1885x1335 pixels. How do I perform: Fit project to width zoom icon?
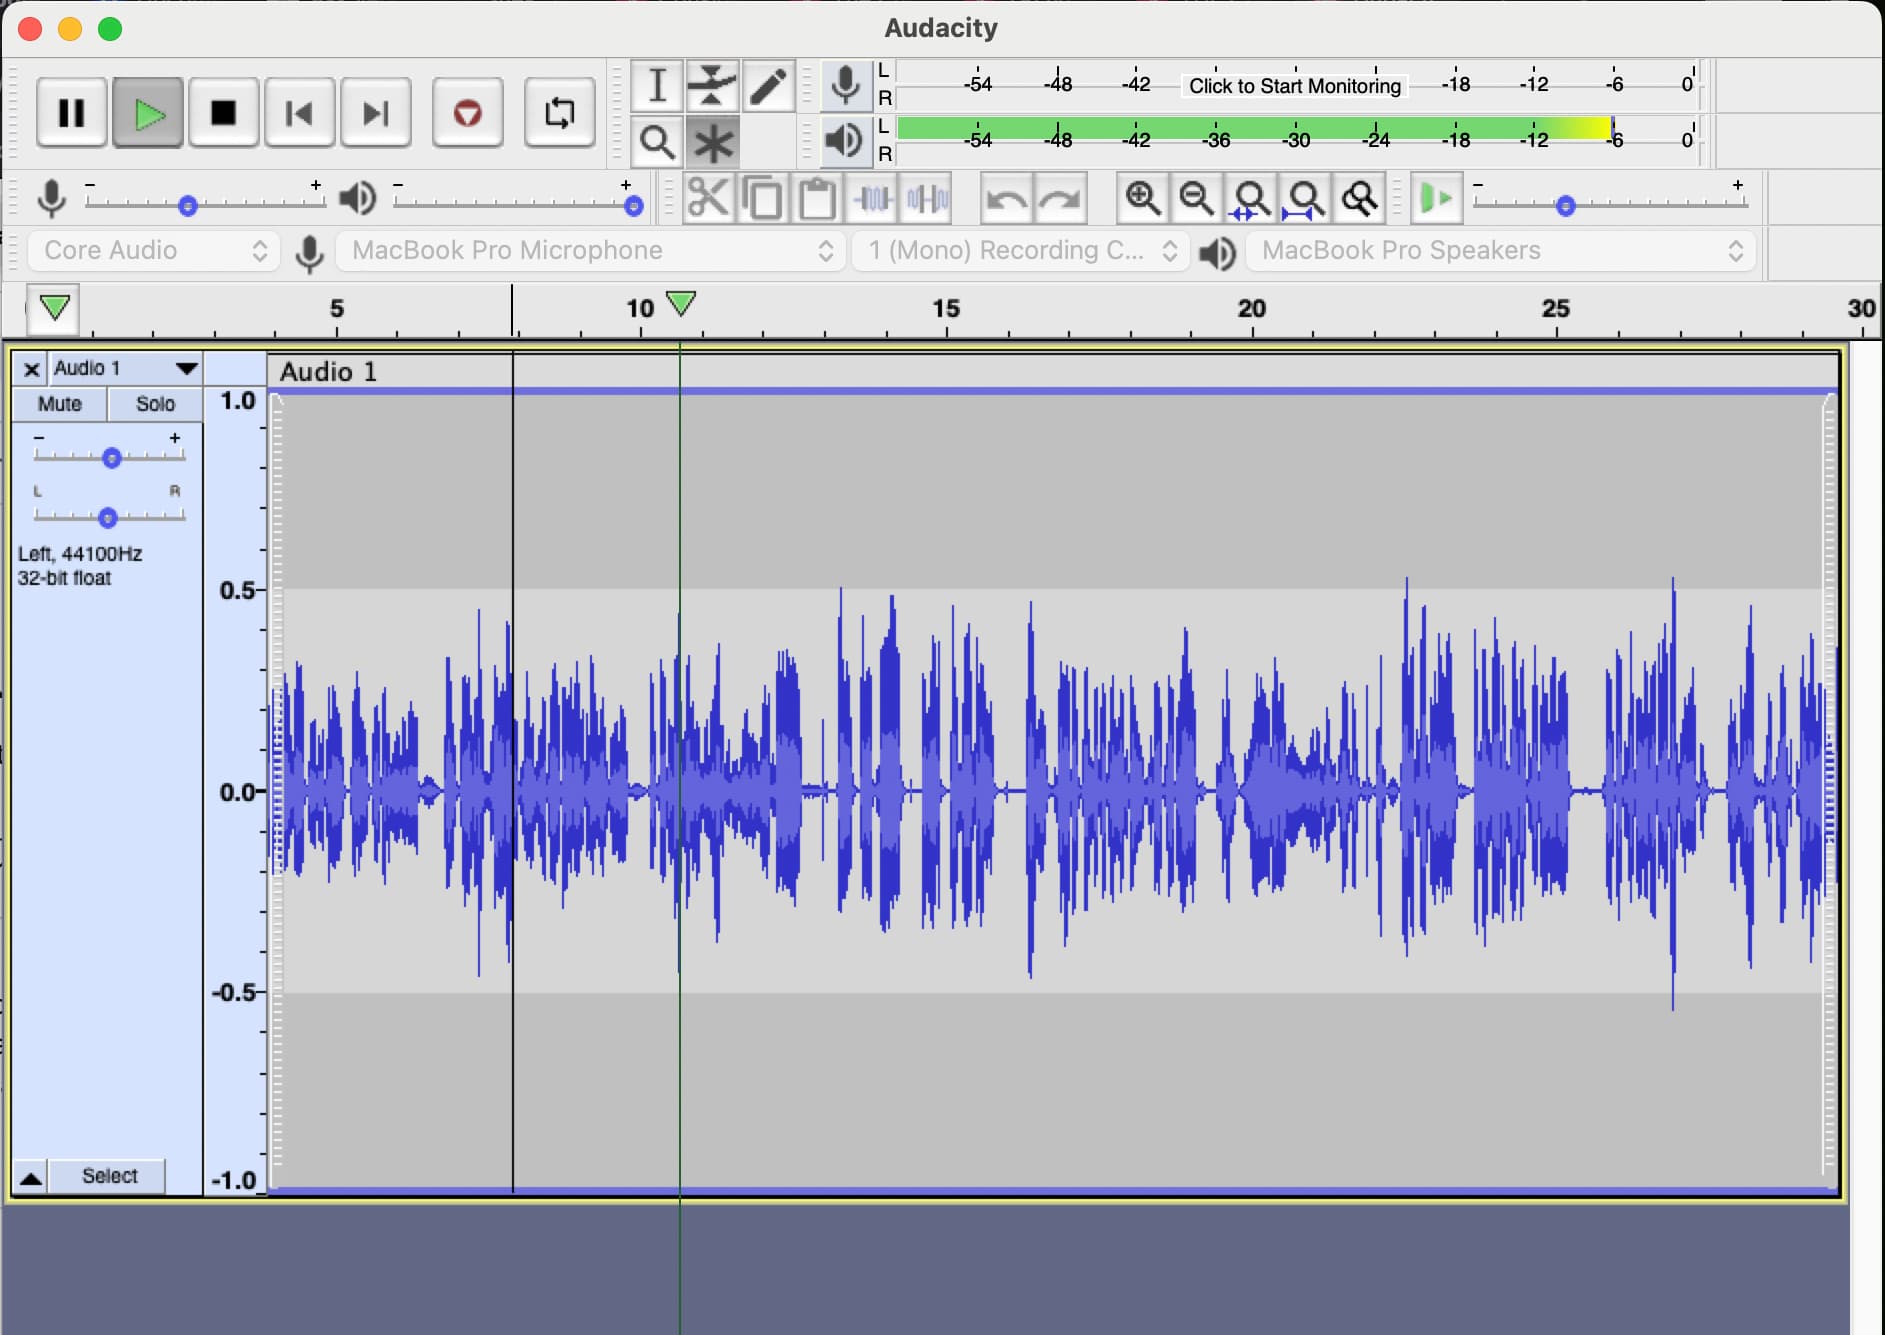[1304, 198]
